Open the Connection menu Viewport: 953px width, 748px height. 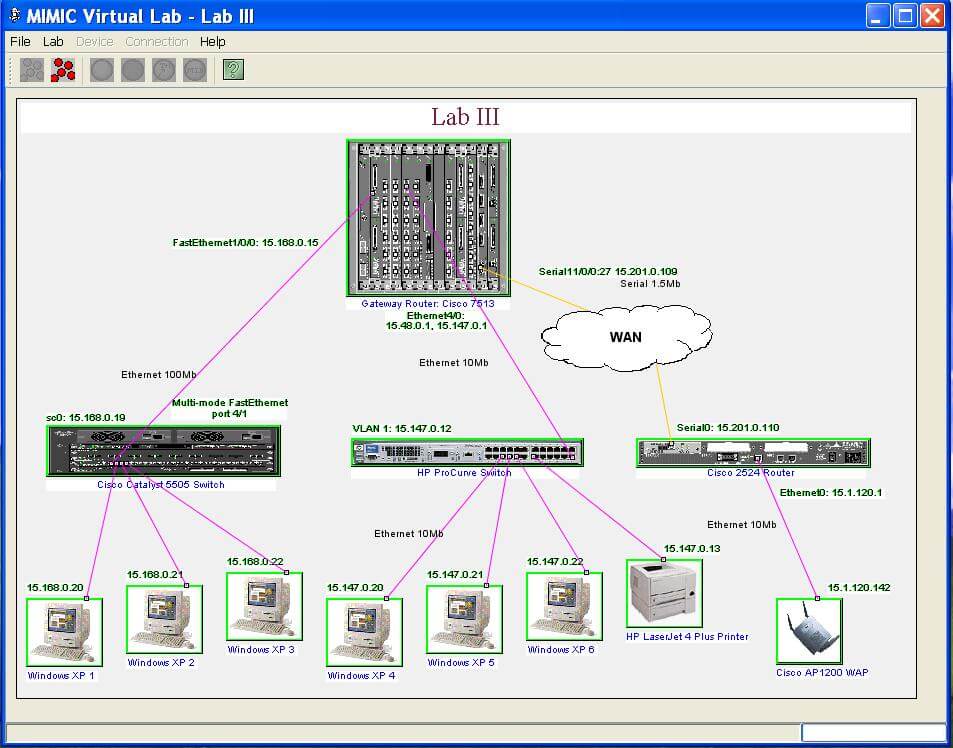pyautogui.click(x=157, y=41)
